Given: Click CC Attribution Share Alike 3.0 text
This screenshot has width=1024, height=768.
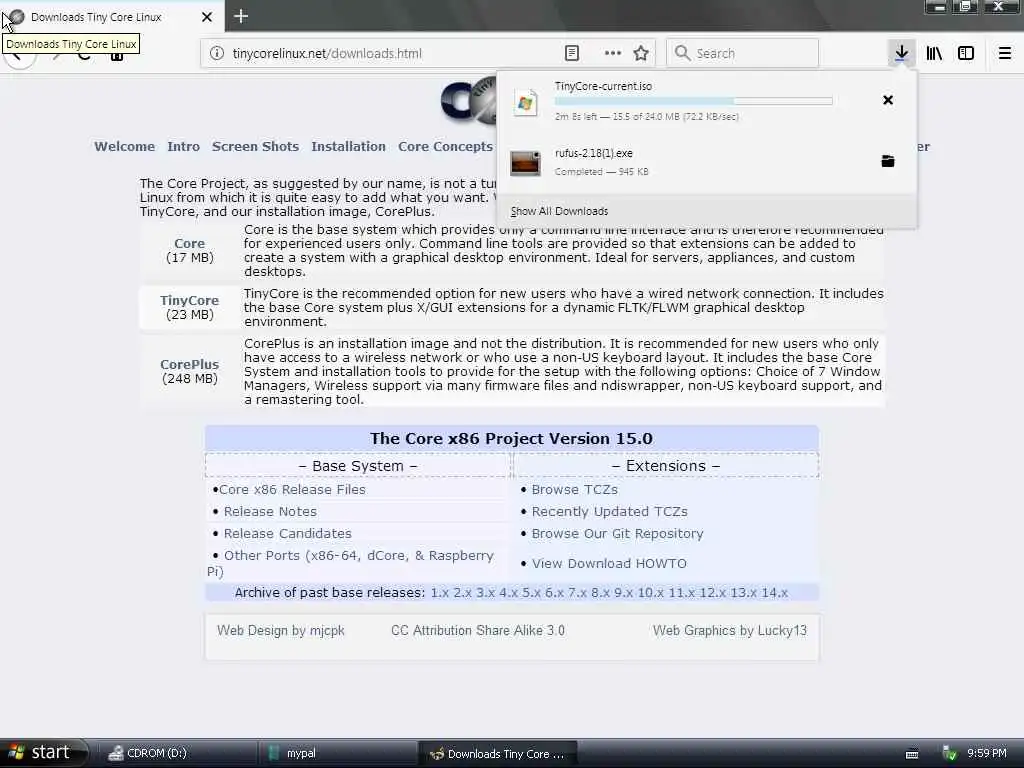Looking at the screenshot, I should pyautogui.click(x=477, y=630).
